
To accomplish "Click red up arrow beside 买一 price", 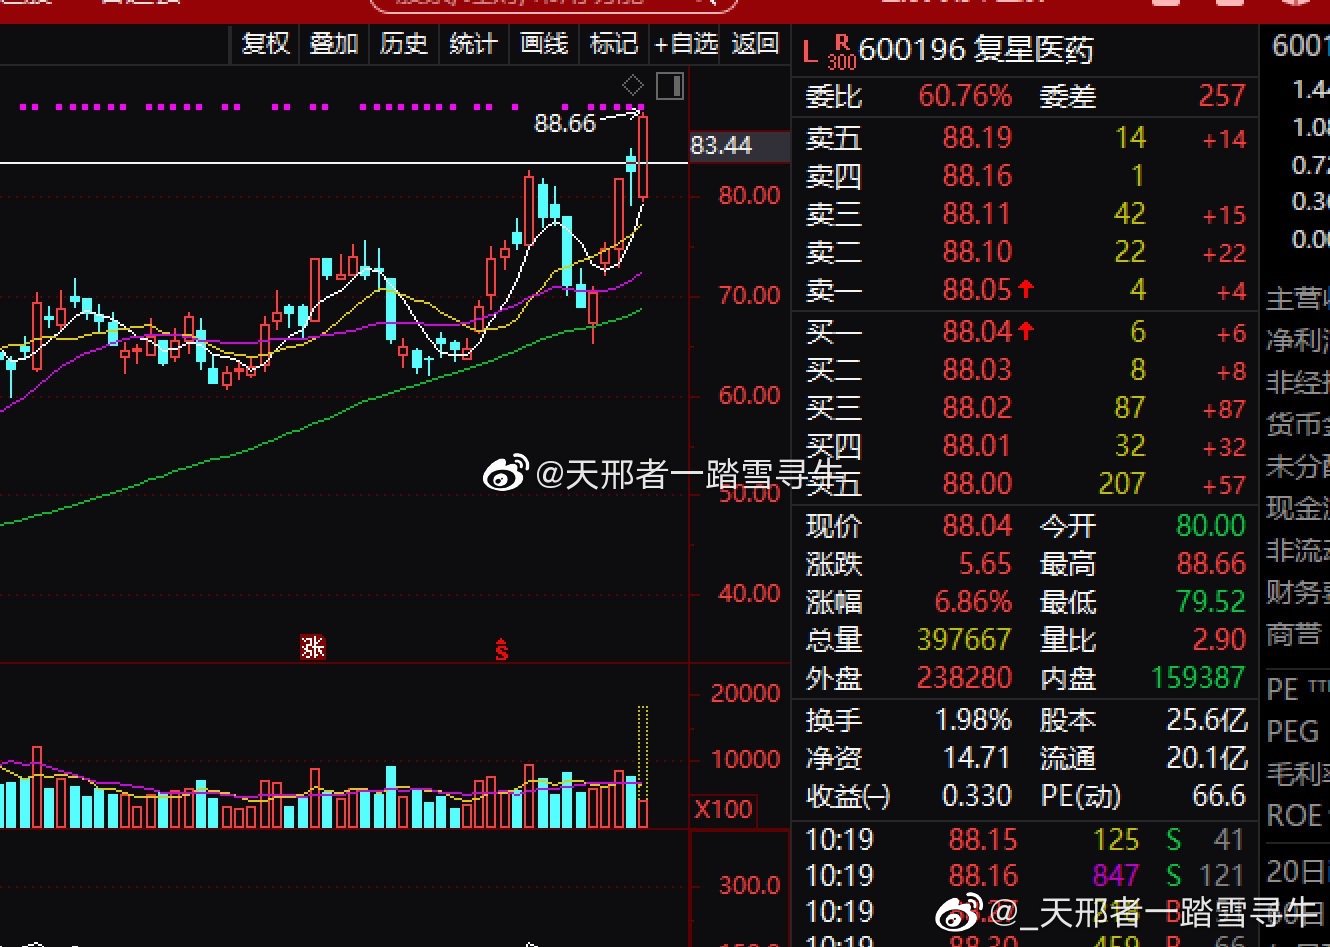I will [x=1026, y=331].
